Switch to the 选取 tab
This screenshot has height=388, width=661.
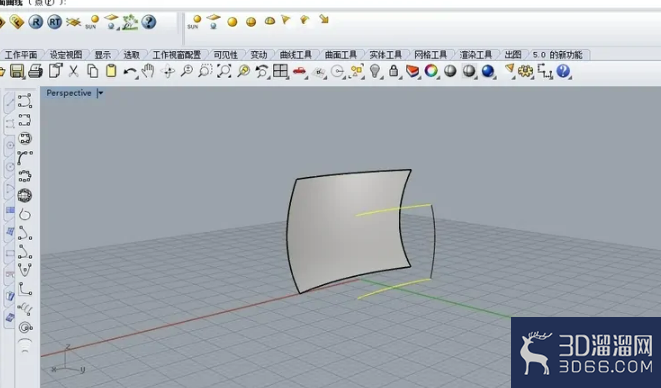click(x=132, y=55)
